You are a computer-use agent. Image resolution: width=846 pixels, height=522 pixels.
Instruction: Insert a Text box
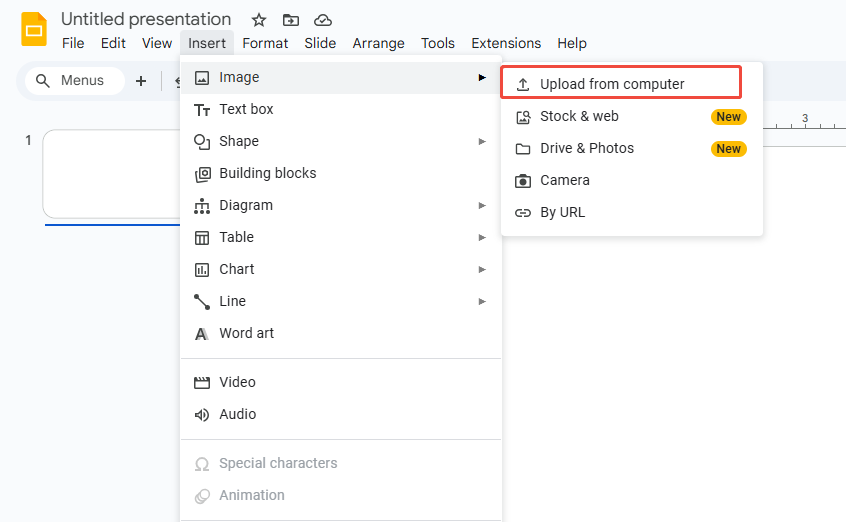[246, 109]
